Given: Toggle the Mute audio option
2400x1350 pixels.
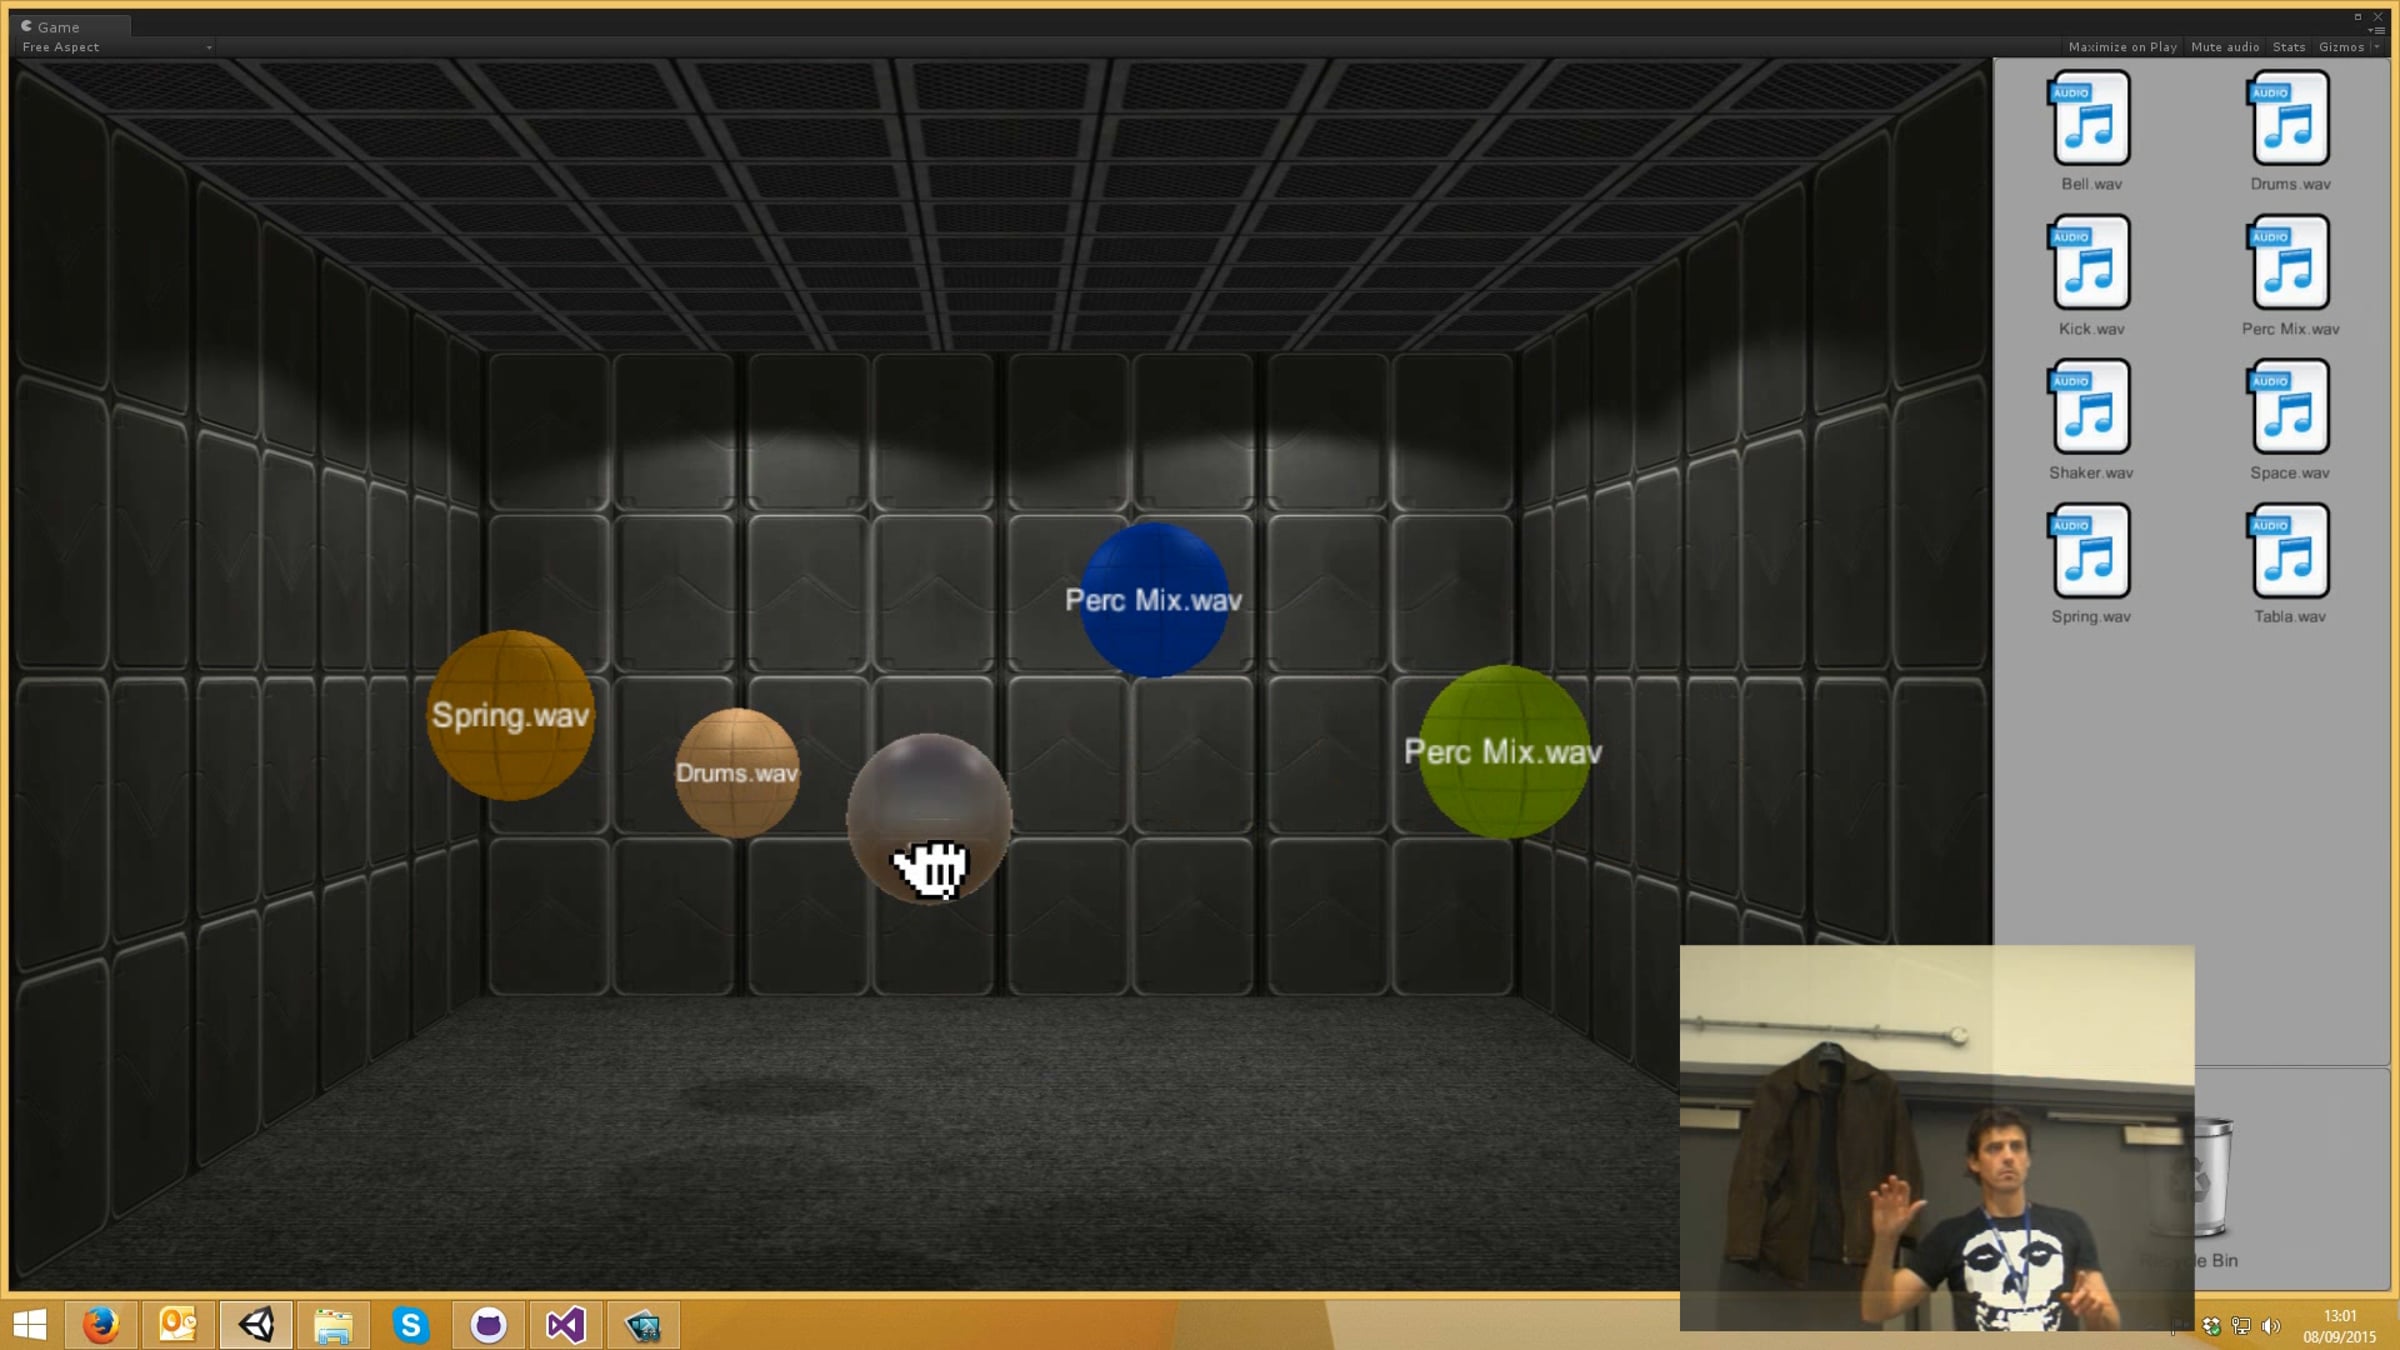Looking at the screenshot, I should (x=2225, y=47).
